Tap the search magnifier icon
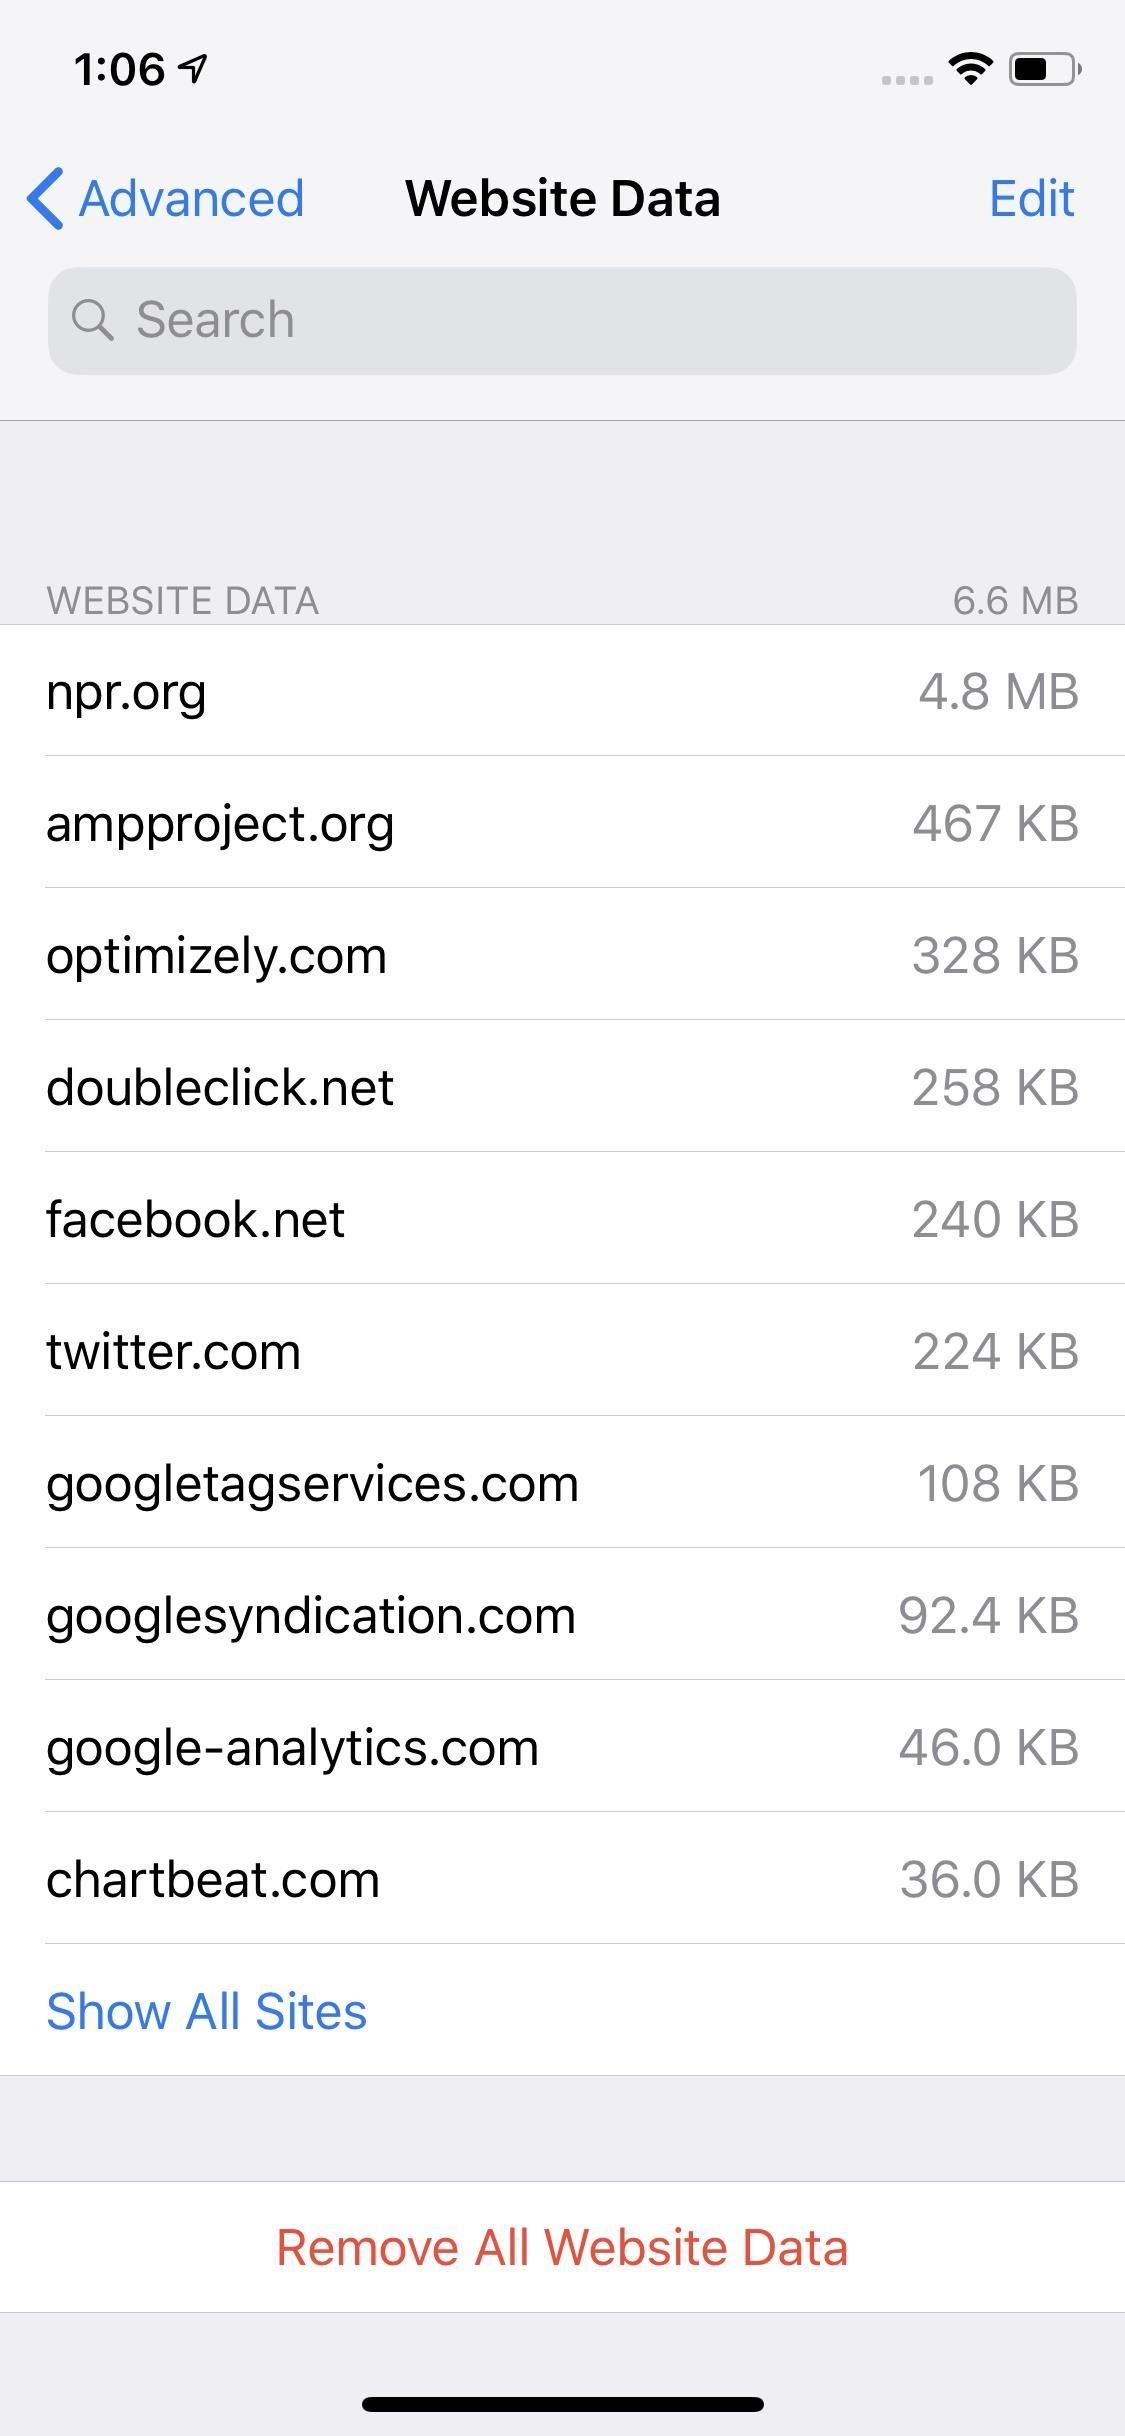This screenshot has width=1125, height=2436. 92,320
